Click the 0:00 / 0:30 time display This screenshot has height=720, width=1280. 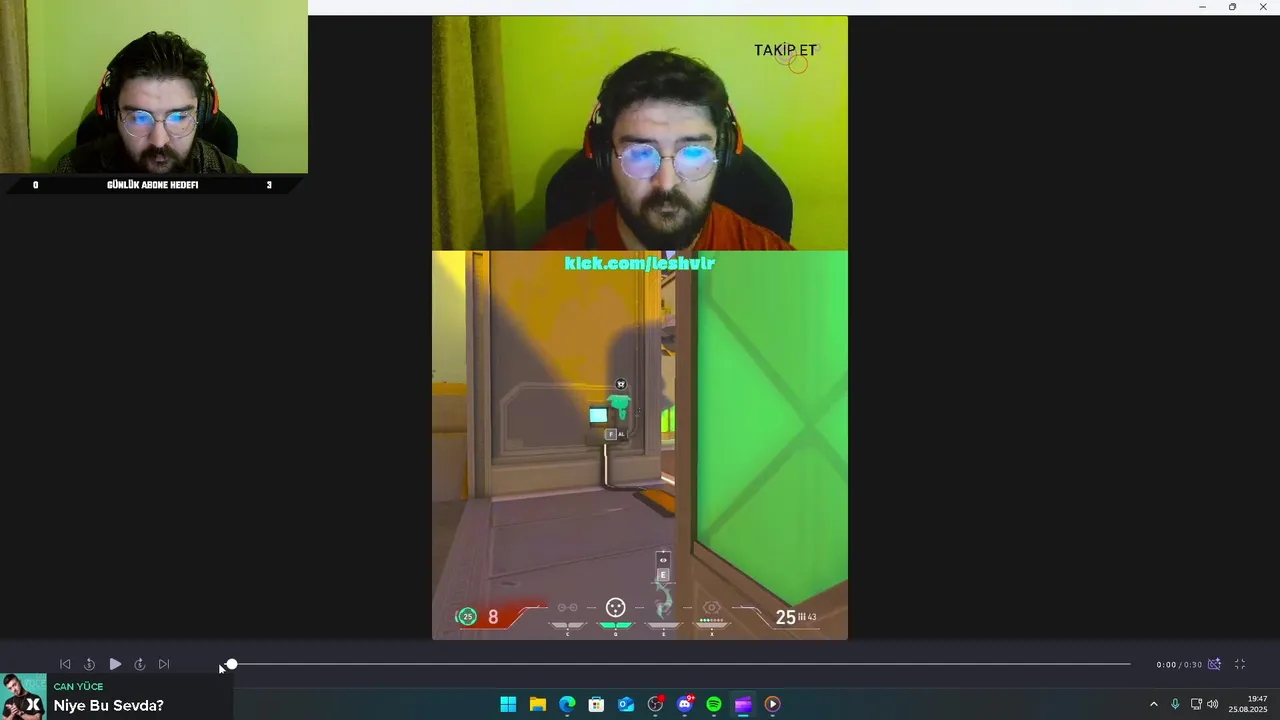(x=1179, y=665)
